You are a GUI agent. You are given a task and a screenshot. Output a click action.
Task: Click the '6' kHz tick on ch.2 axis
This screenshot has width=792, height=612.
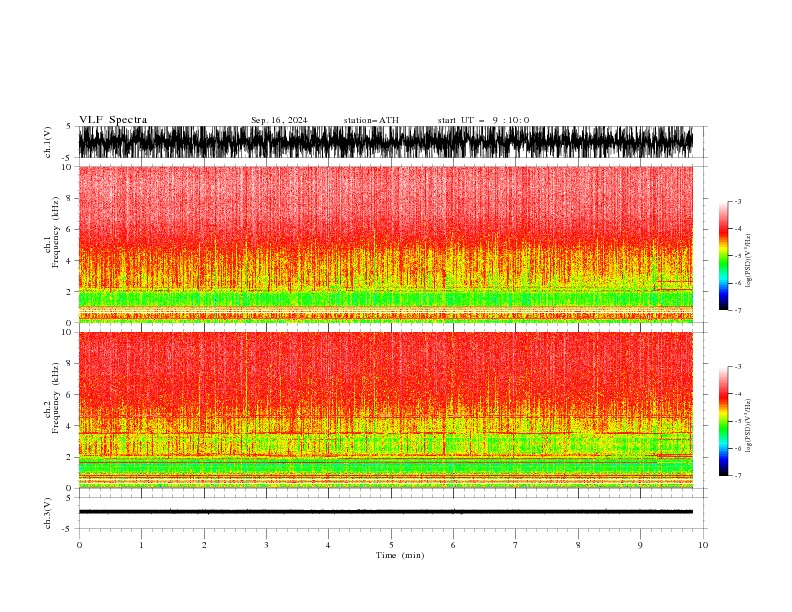tap(69, 394)
